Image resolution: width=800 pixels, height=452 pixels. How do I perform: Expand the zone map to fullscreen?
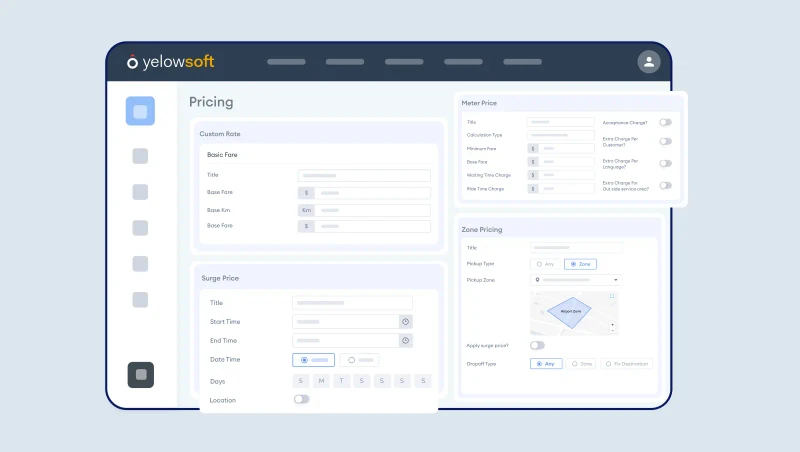612,297
